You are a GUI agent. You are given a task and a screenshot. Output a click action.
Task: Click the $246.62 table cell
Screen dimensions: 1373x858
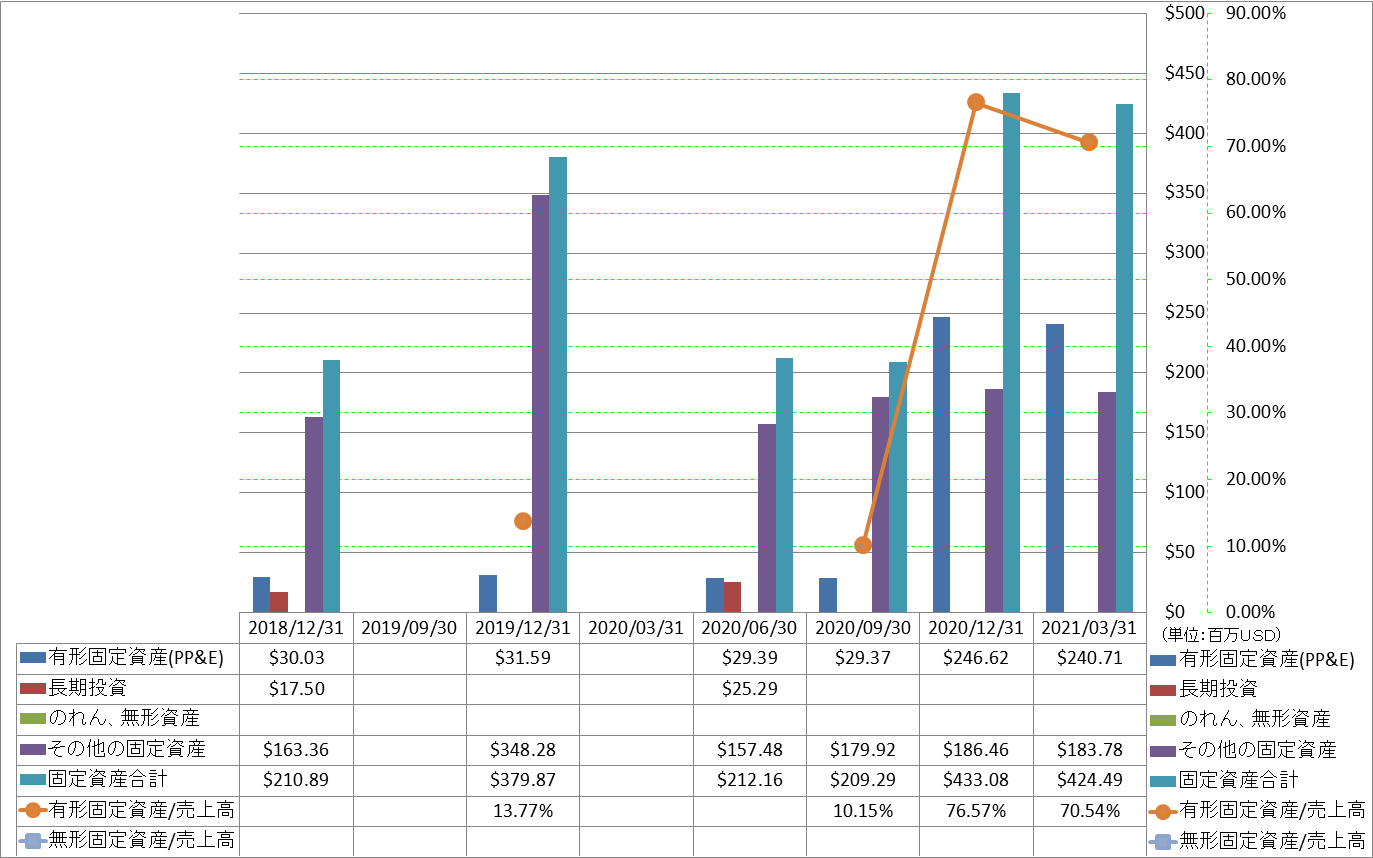pyautogui.click(x=976, y=659)
